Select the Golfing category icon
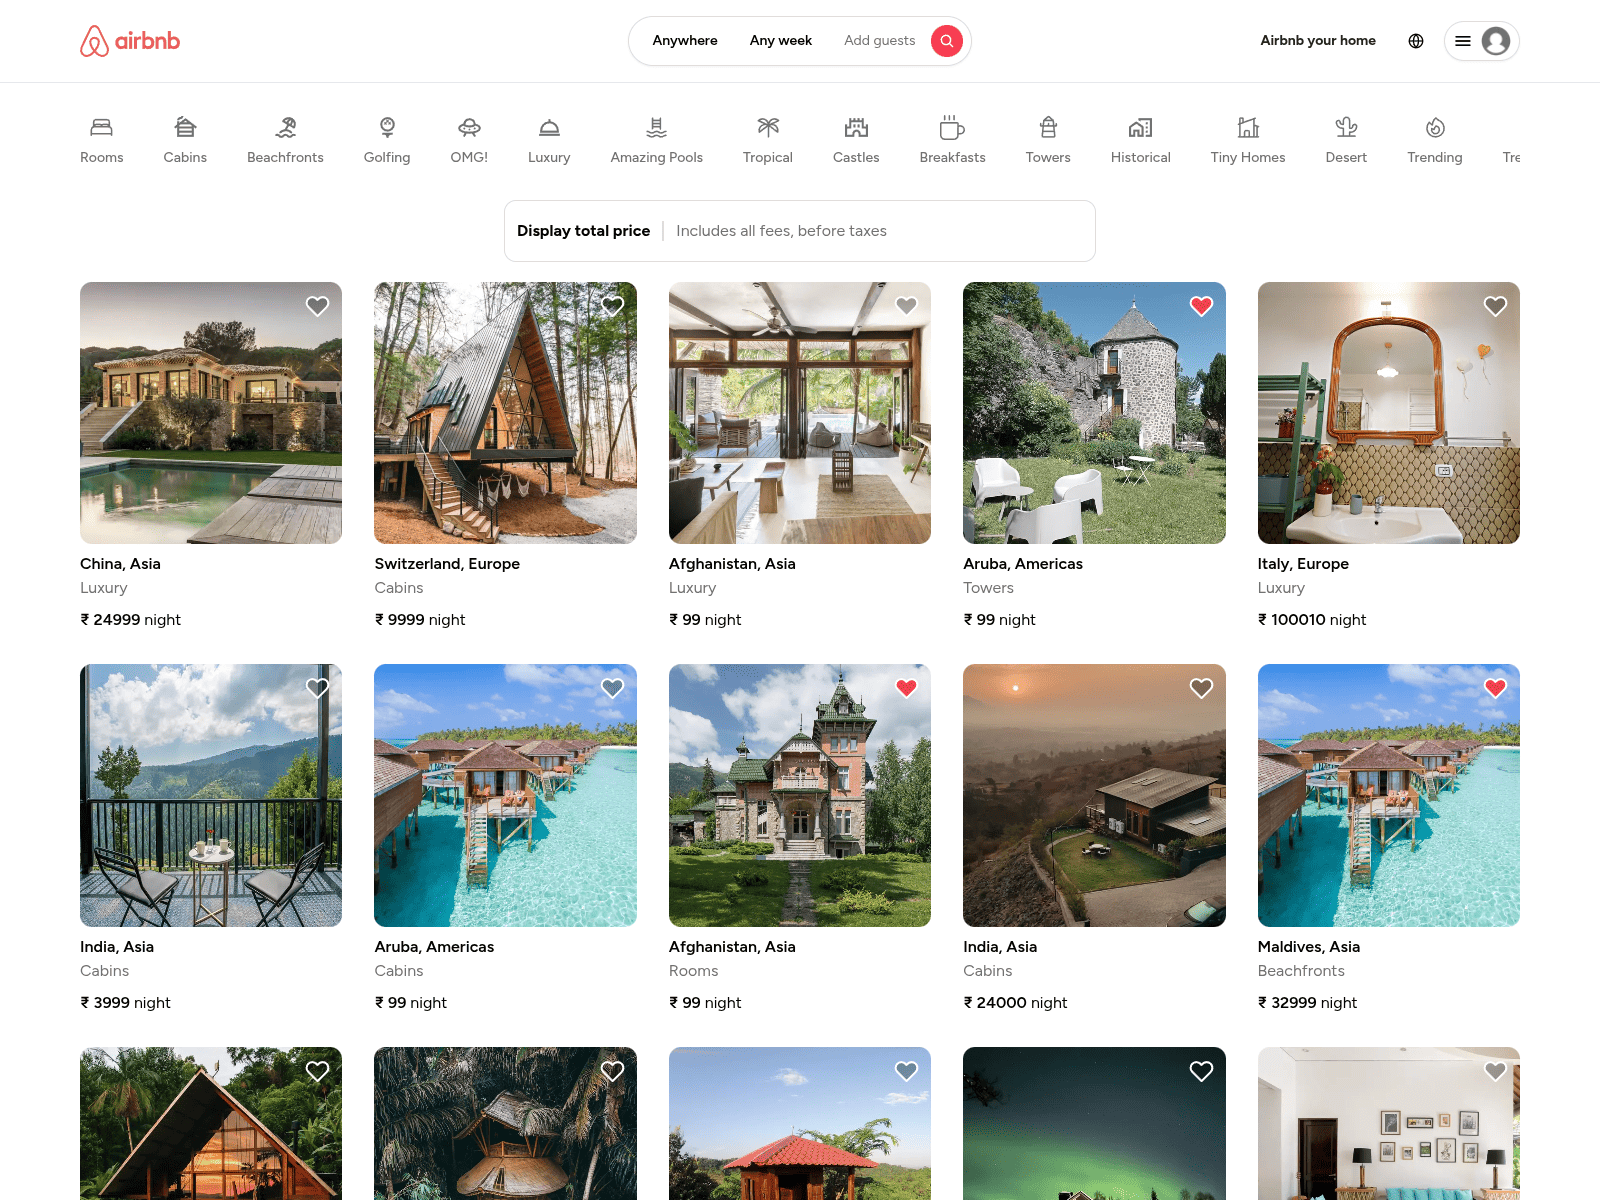Image resolution: width=1600 pixels, height=1200 pixels. [x=387, y=127]
